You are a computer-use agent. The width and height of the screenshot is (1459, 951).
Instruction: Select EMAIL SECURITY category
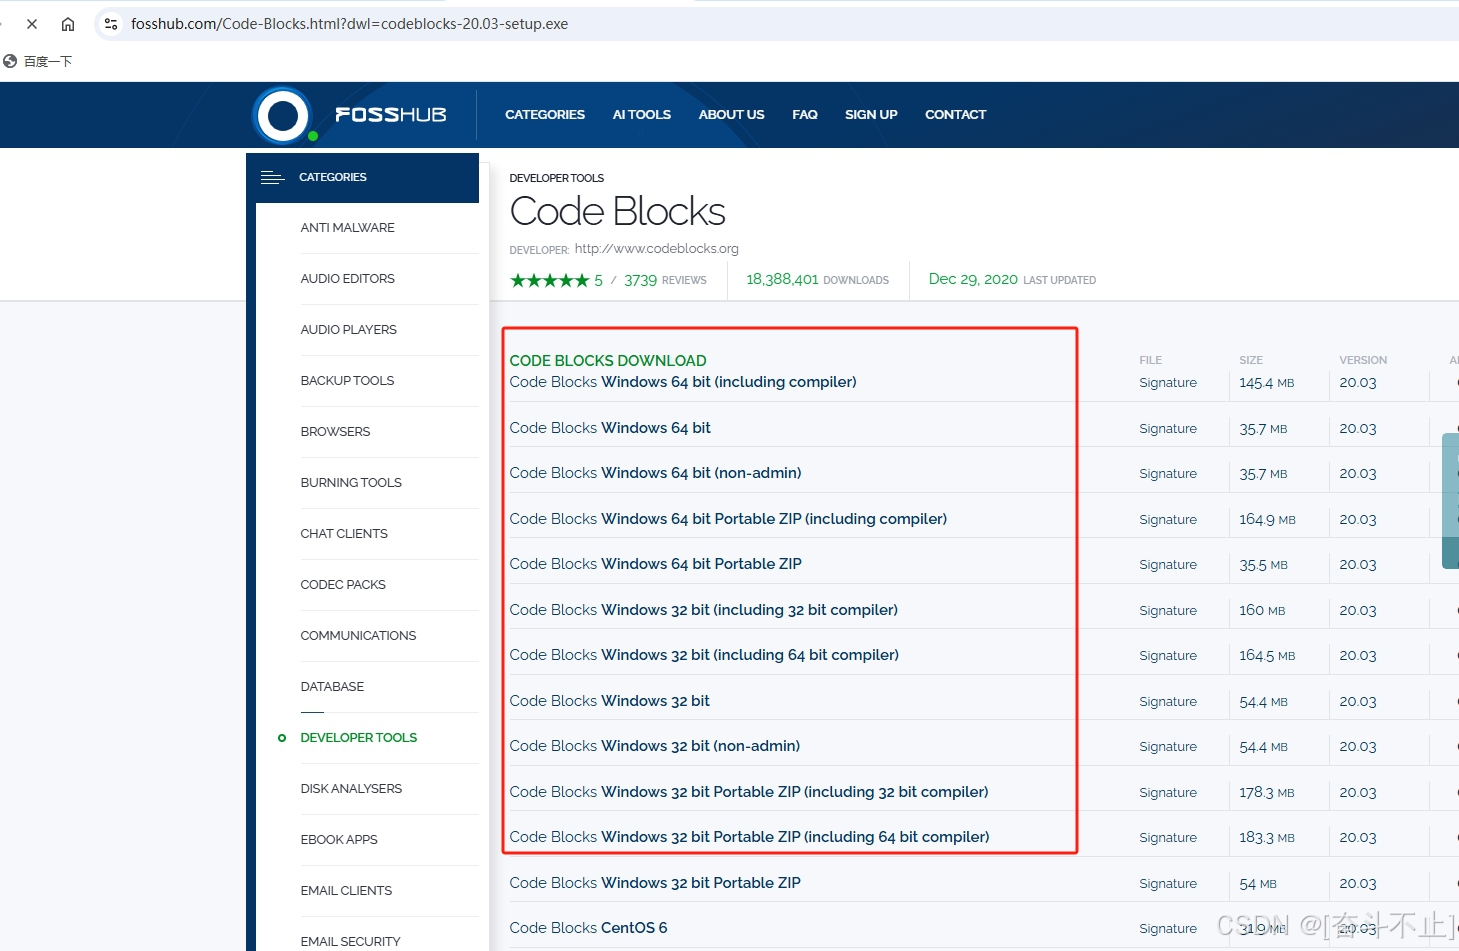(350, 942)
